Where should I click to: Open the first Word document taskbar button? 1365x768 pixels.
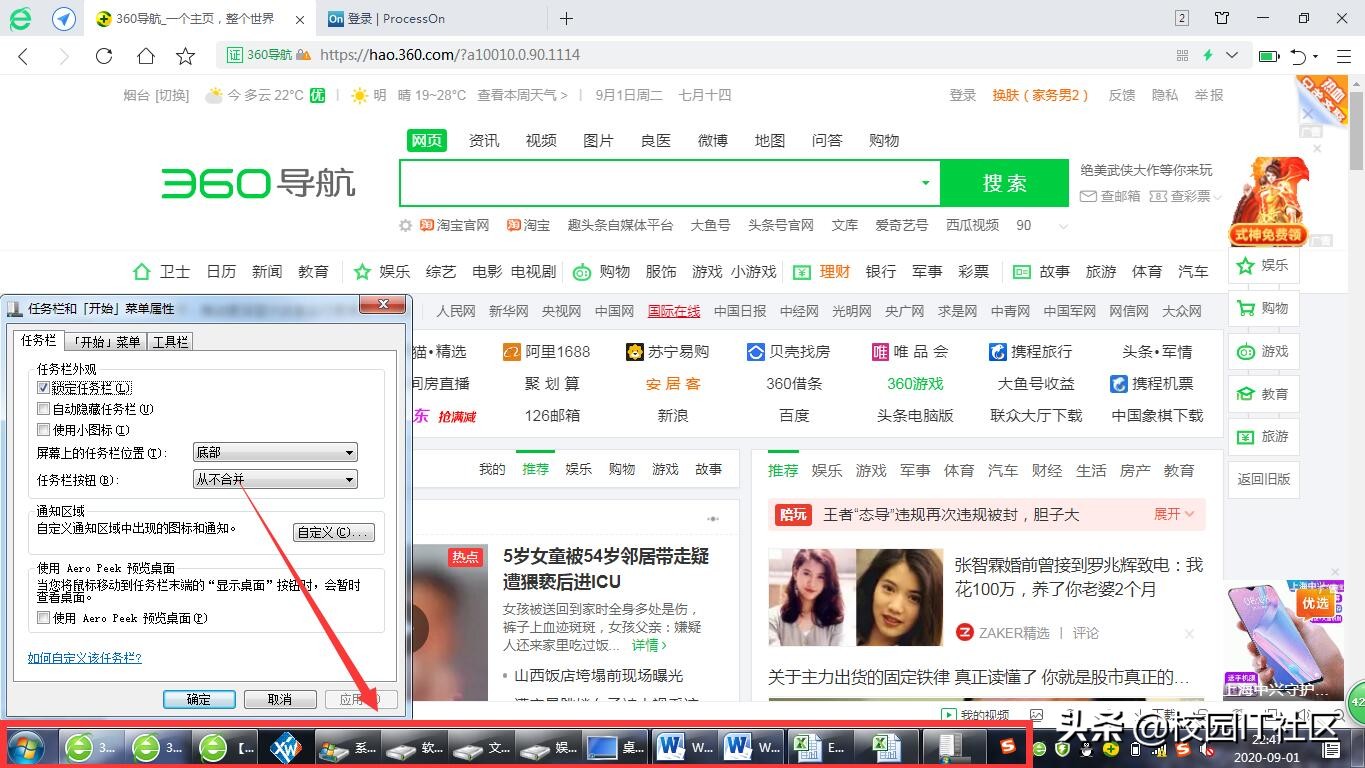click(686, 747)
